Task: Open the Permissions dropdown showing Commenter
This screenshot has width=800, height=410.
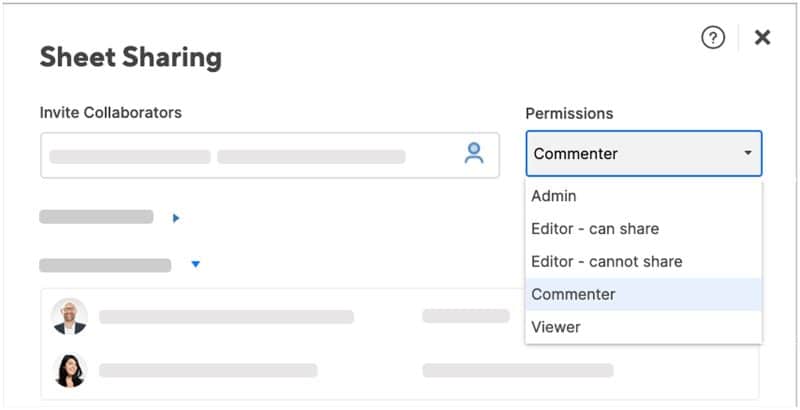Action: tap(644, 153)
